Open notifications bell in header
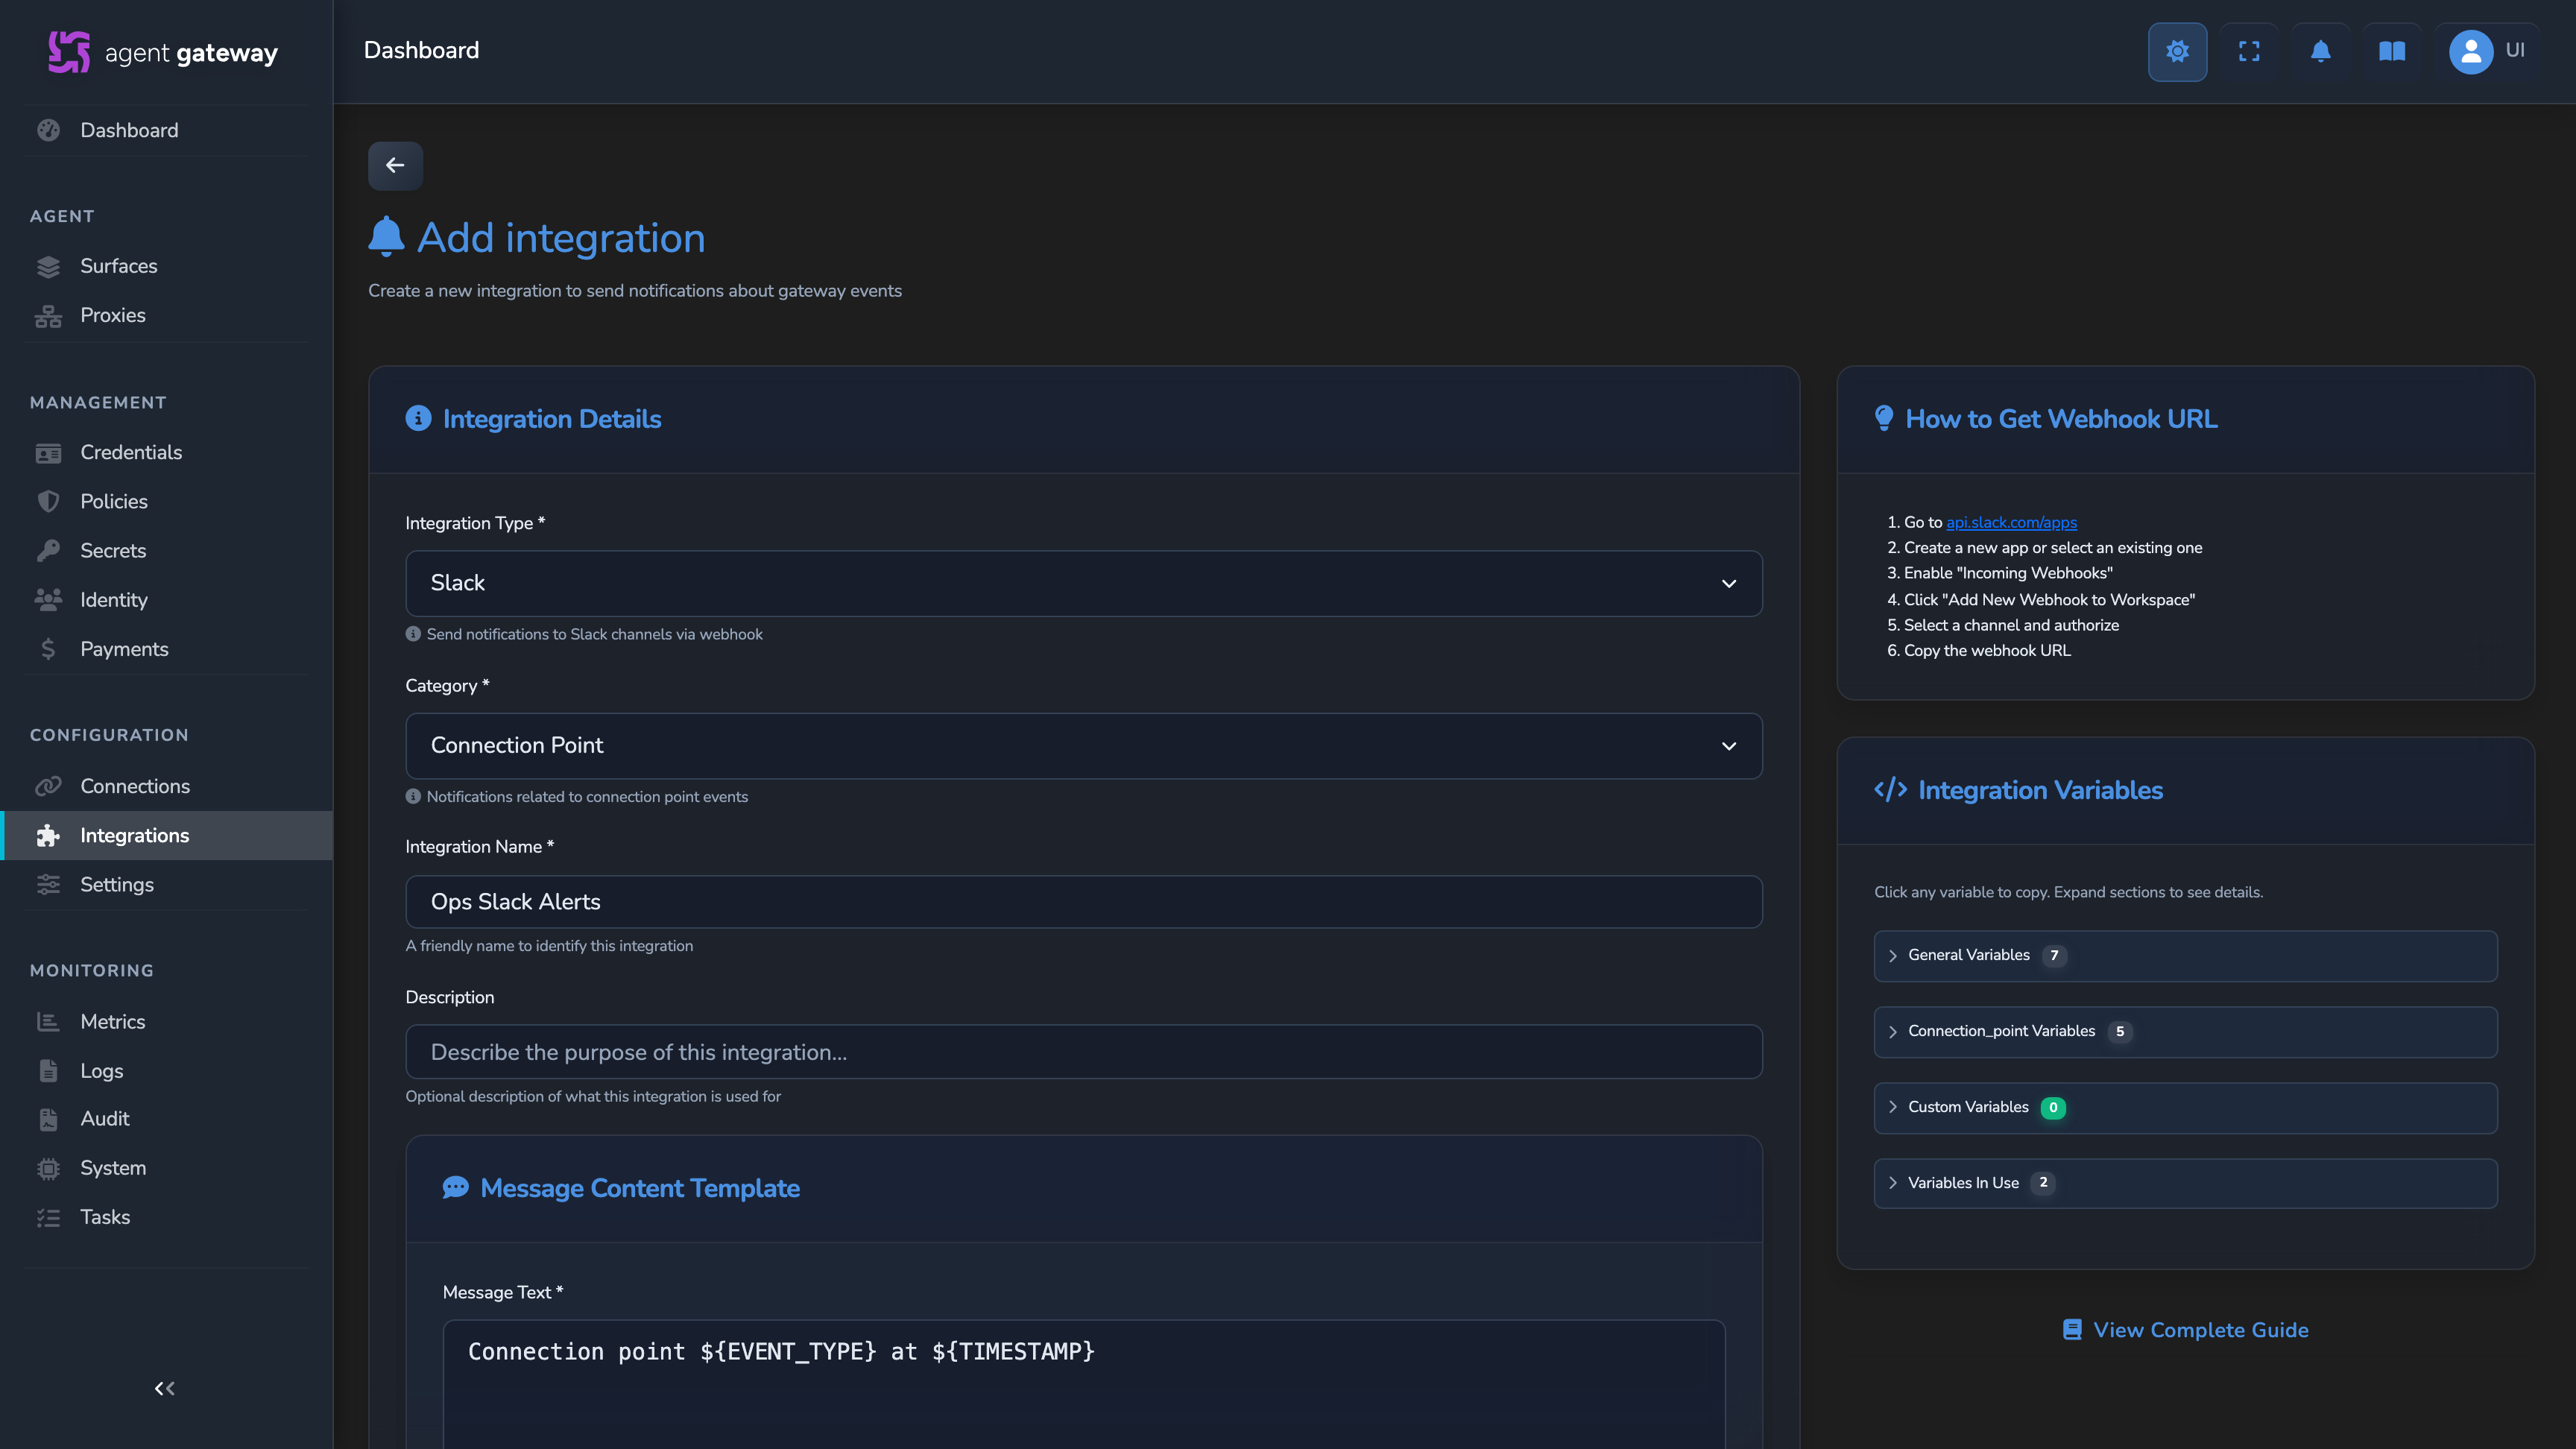Viewport: 2576px width, 1449px height. (2320, 51)
